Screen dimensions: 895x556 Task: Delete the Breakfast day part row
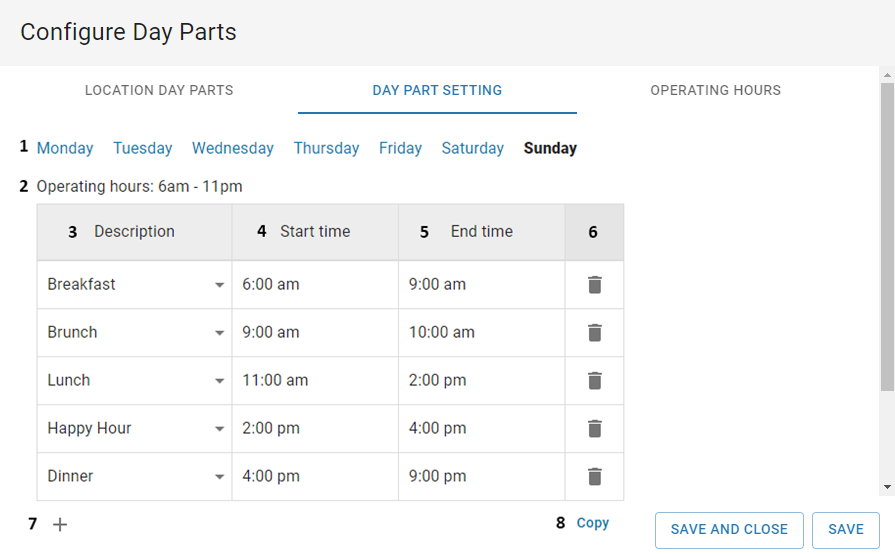click(594, 285)
